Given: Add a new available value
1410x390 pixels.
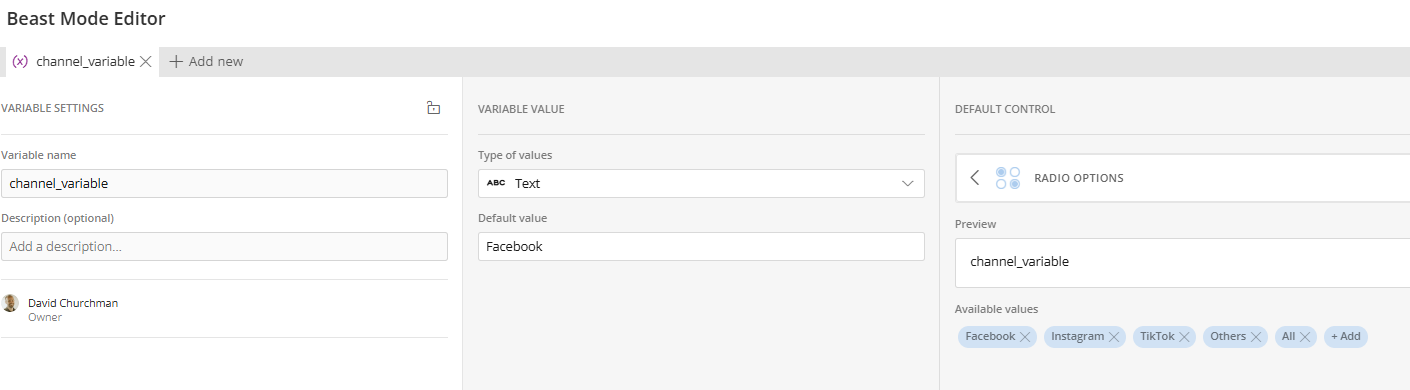Looking at the screenshot, I should [1345, 337].
